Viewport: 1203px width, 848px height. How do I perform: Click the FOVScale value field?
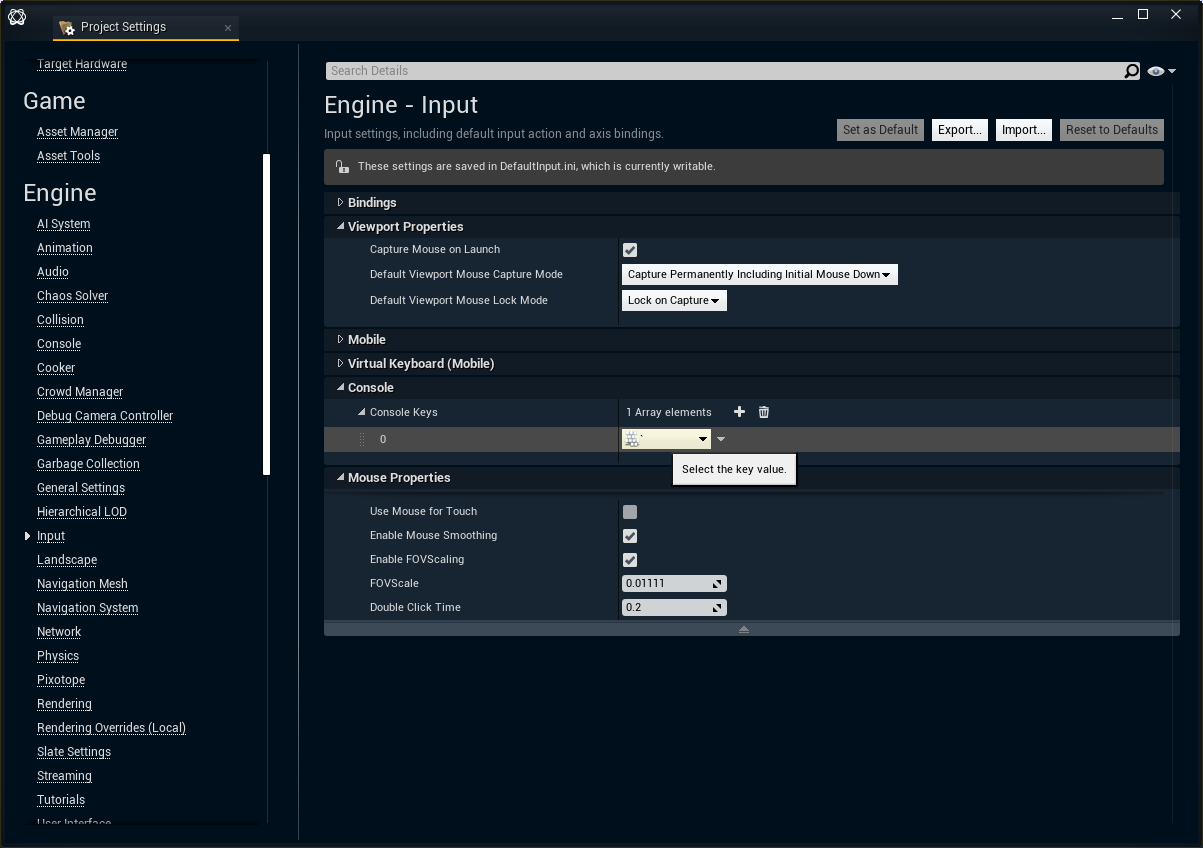click(x=666, y=584)
